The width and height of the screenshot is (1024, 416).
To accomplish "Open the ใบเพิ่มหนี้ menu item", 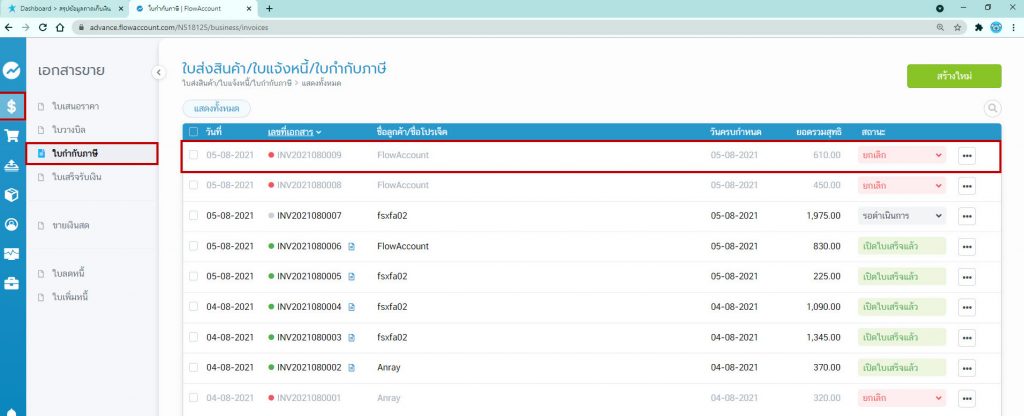I will click(x=70, y=297).
